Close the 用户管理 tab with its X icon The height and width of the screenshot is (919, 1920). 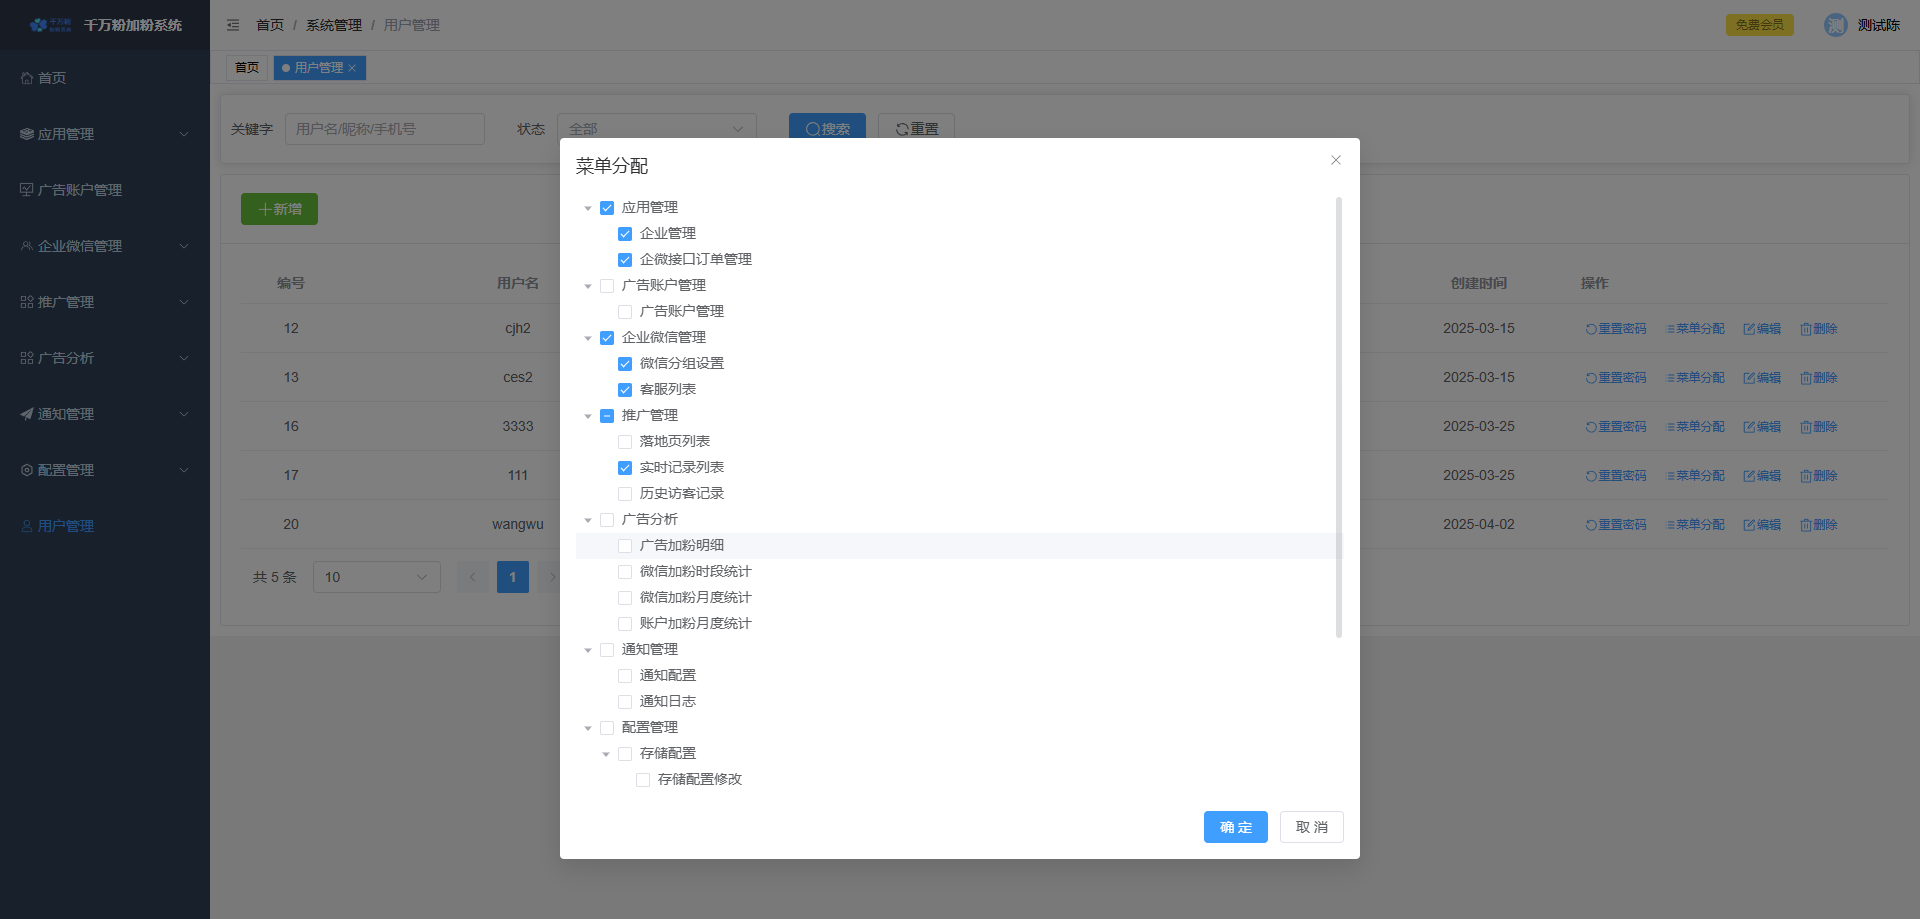(x=352, y=68)
